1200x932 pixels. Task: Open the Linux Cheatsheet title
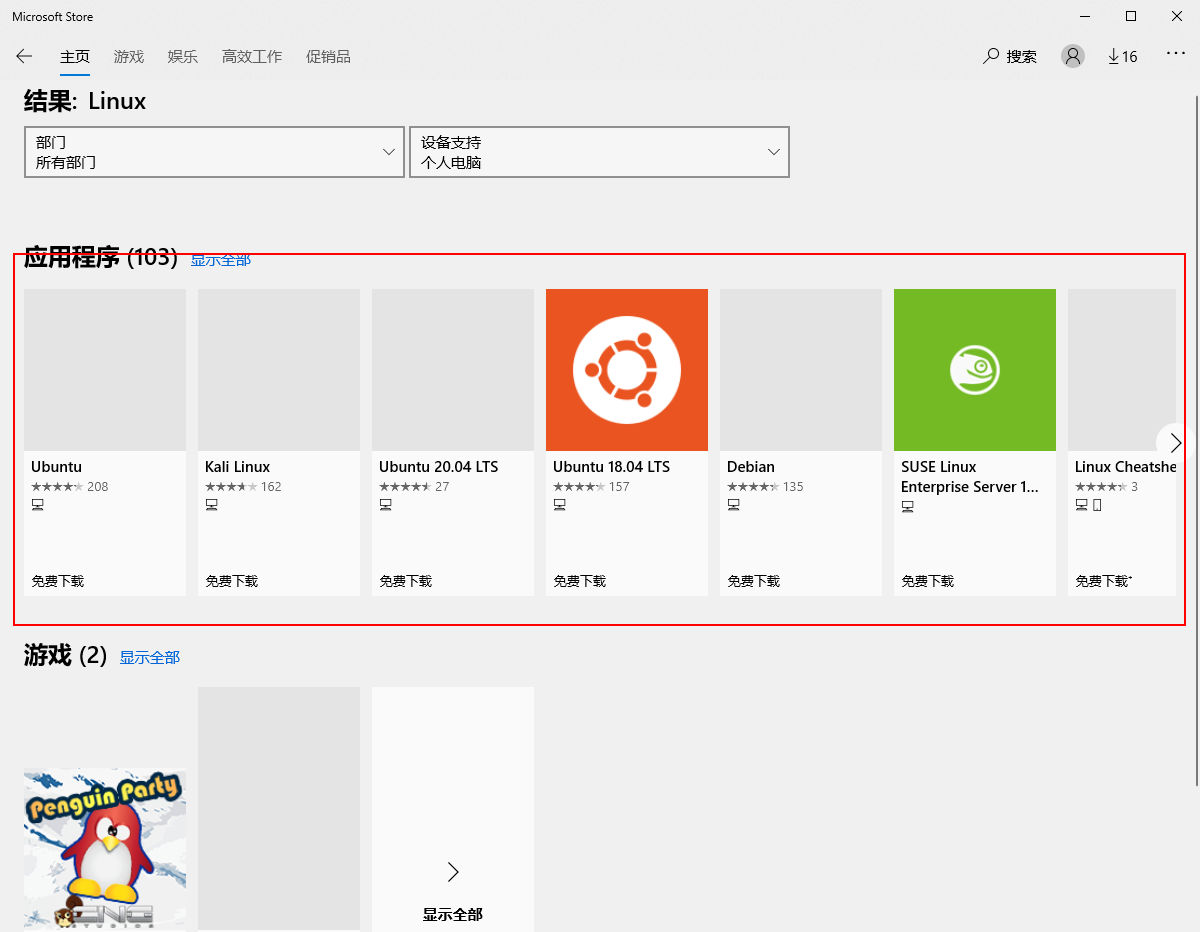click(x=1125, y=467)
